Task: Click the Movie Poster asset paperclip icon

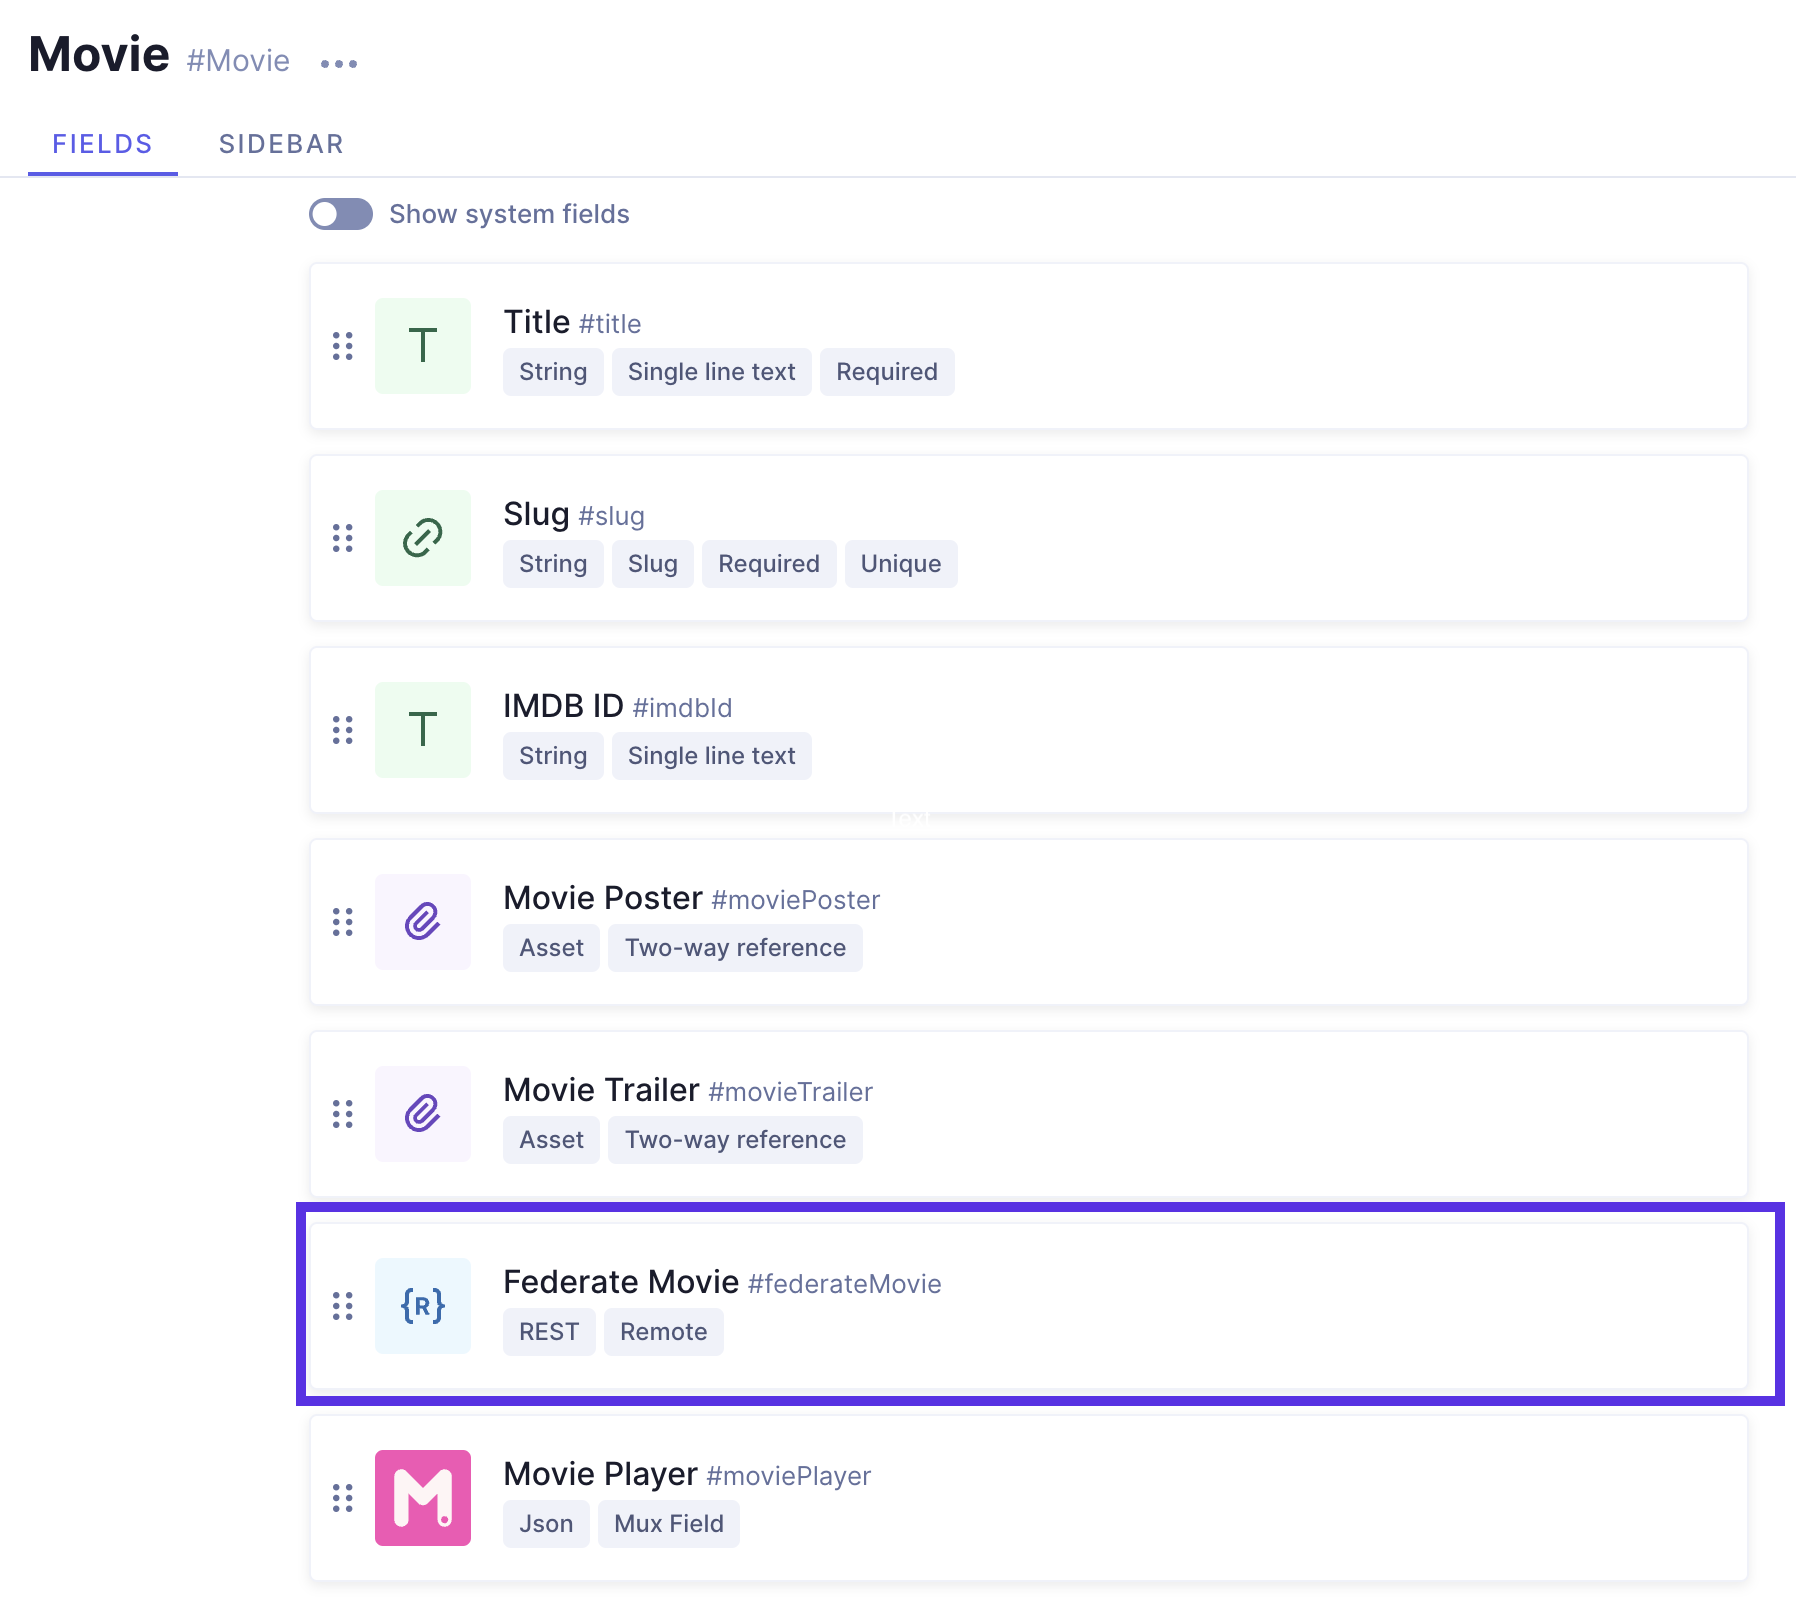Action: click(422, 921)
